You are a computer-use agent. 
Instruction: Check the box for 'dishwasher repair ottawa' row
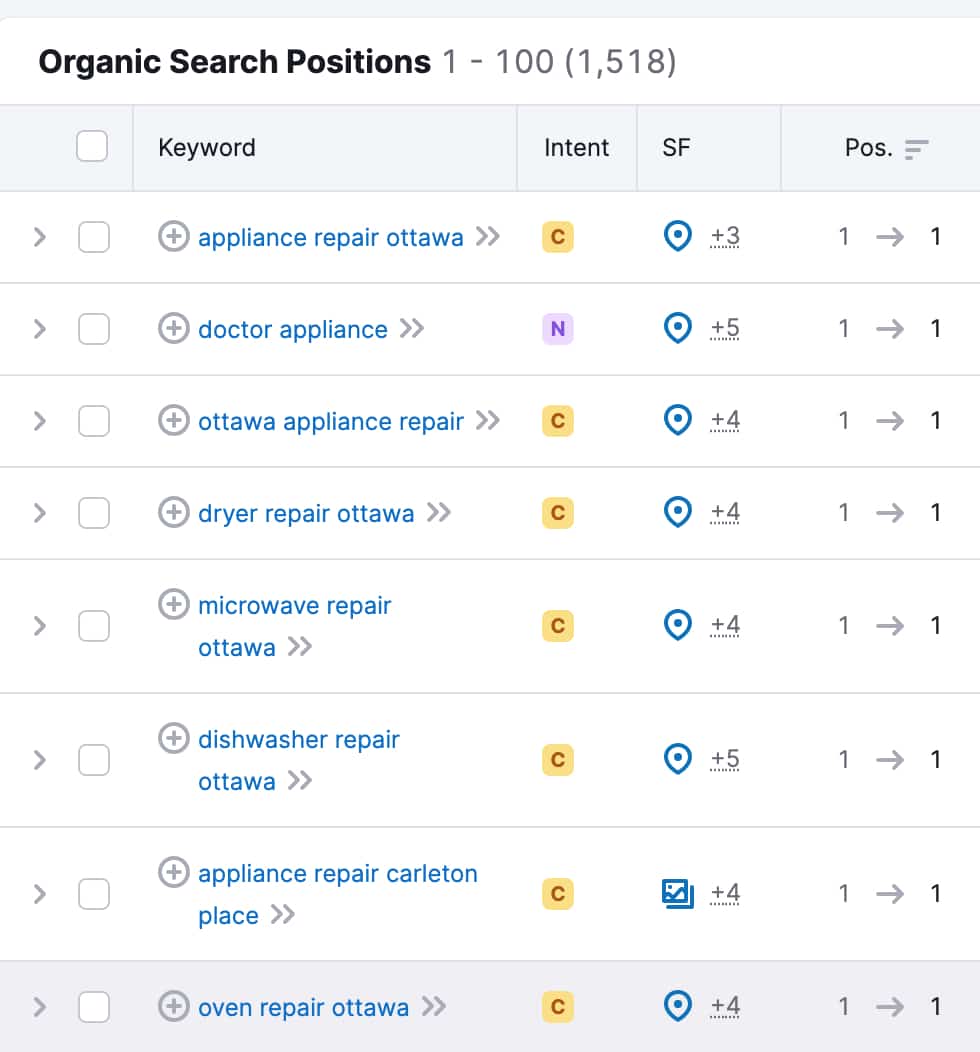point(94,759)
